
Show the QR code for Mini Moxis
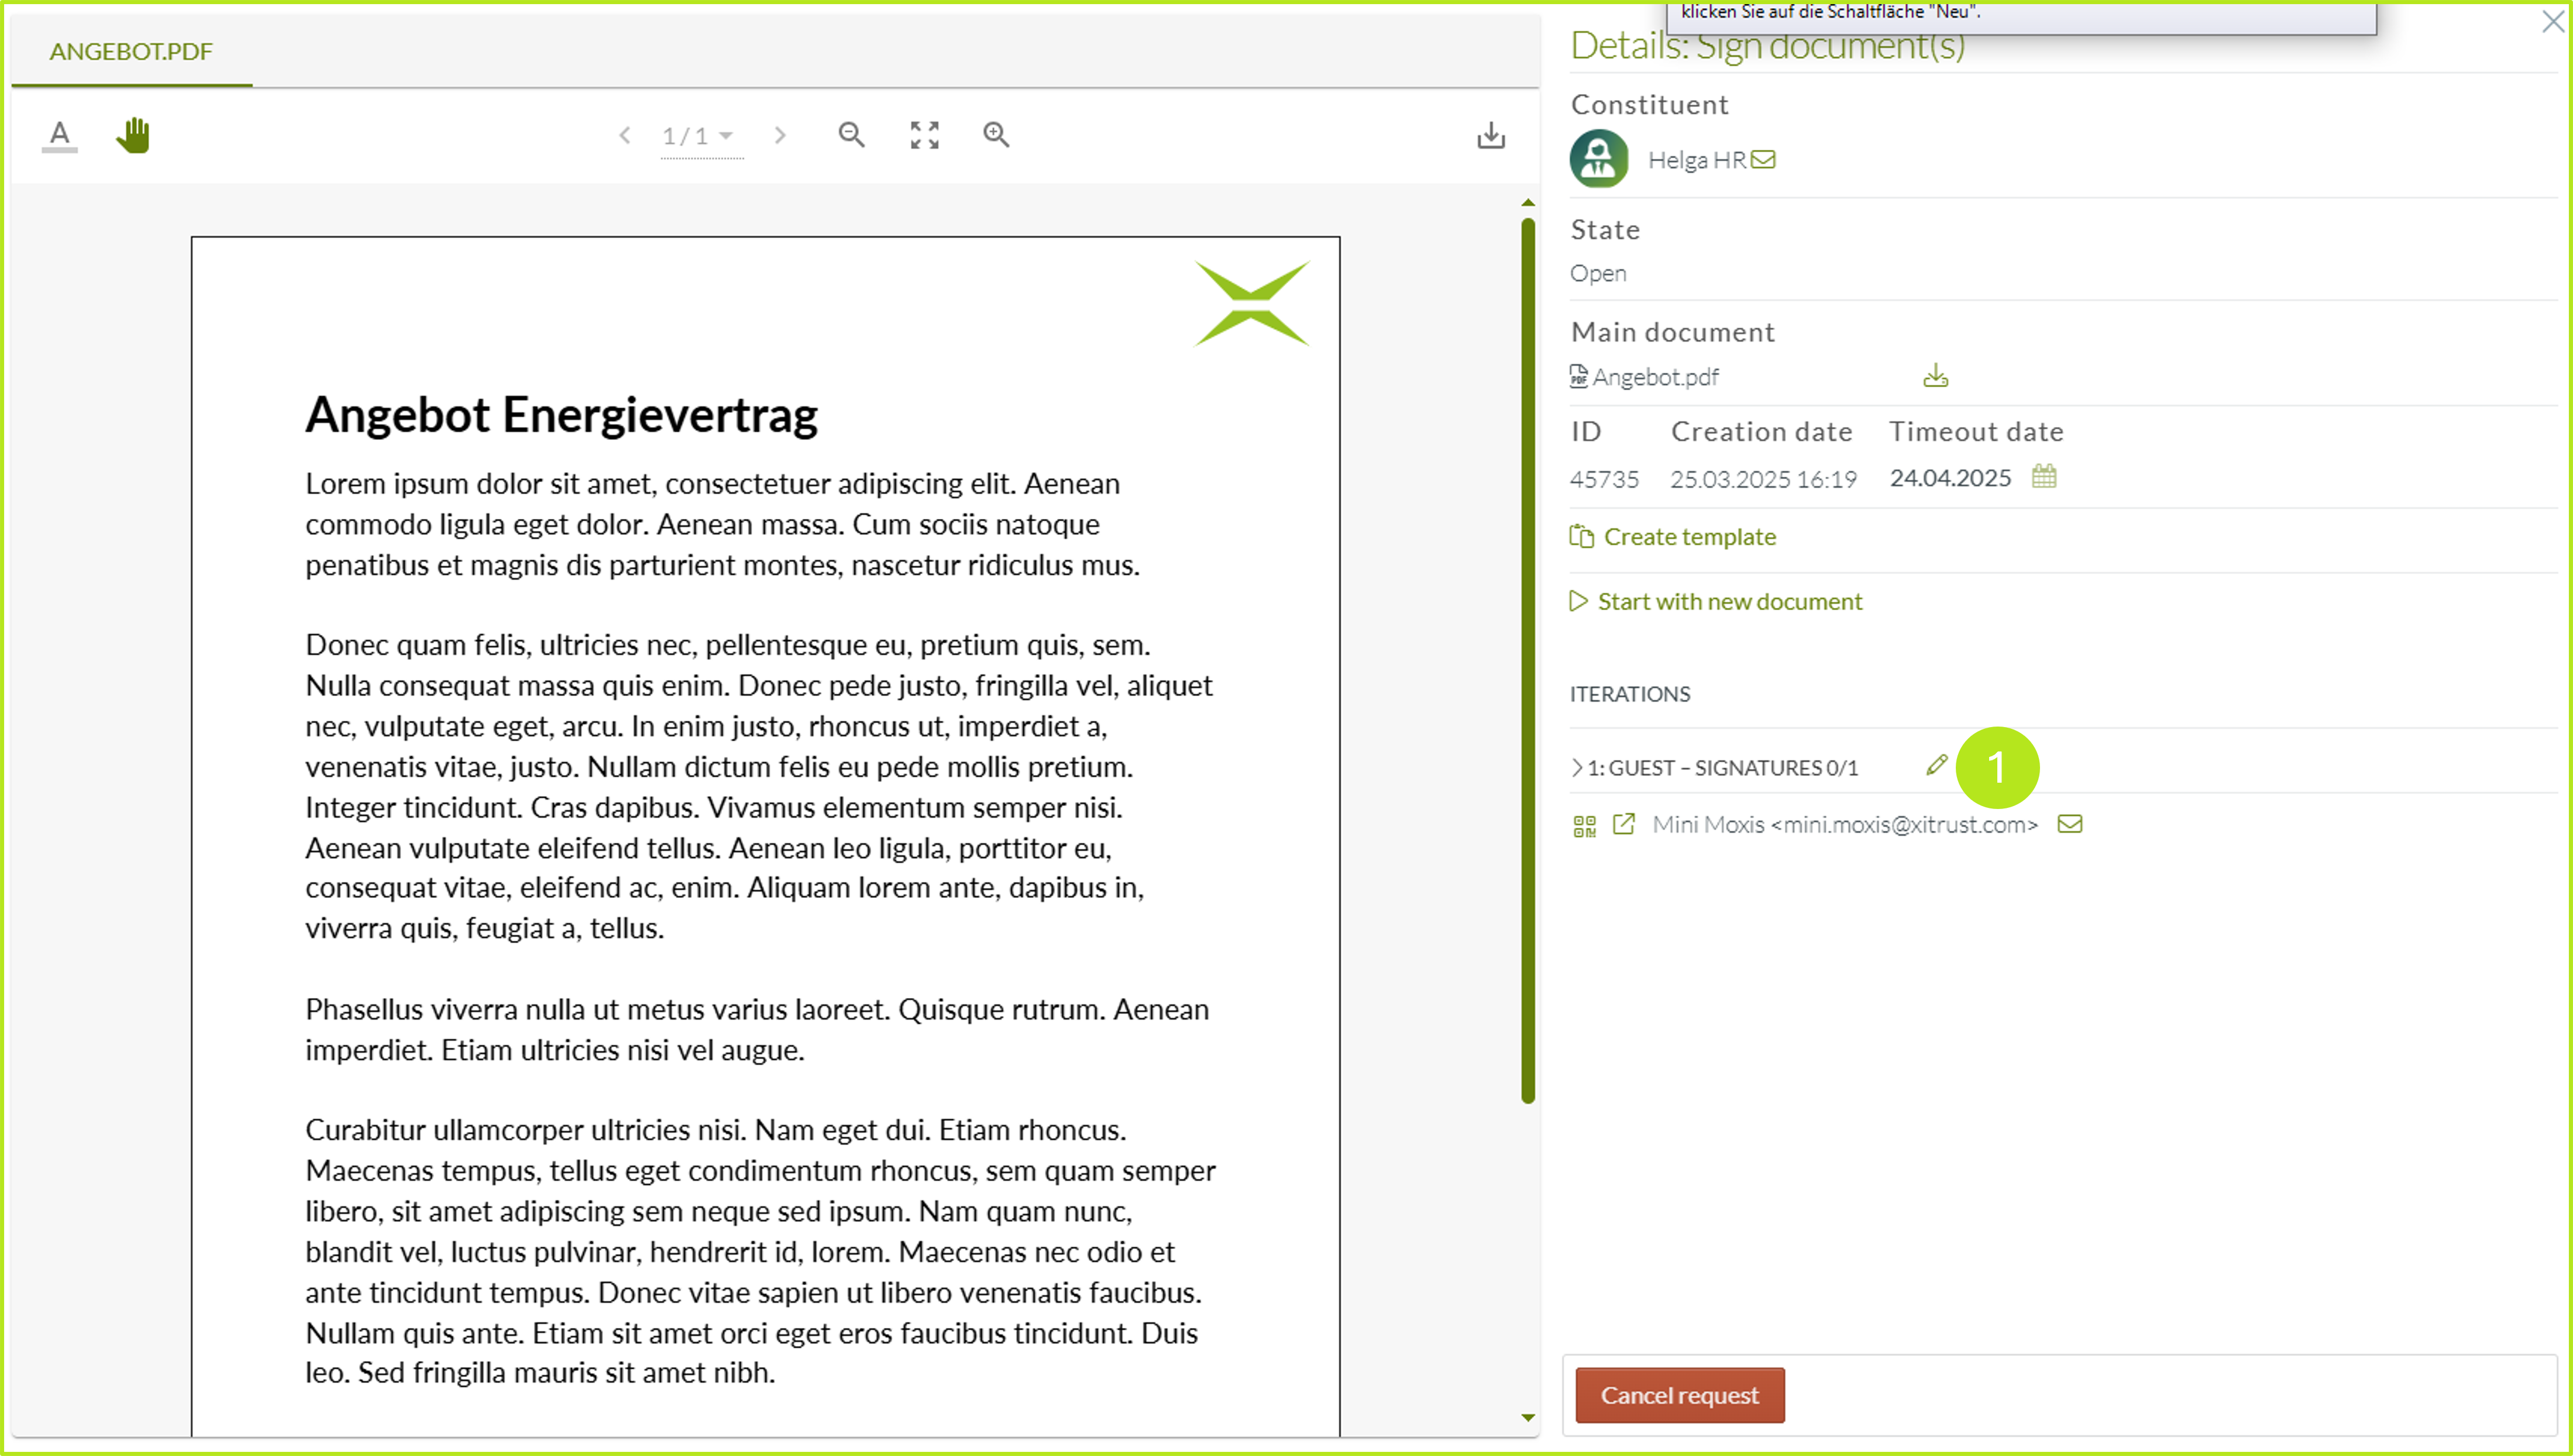[1584, 825]
